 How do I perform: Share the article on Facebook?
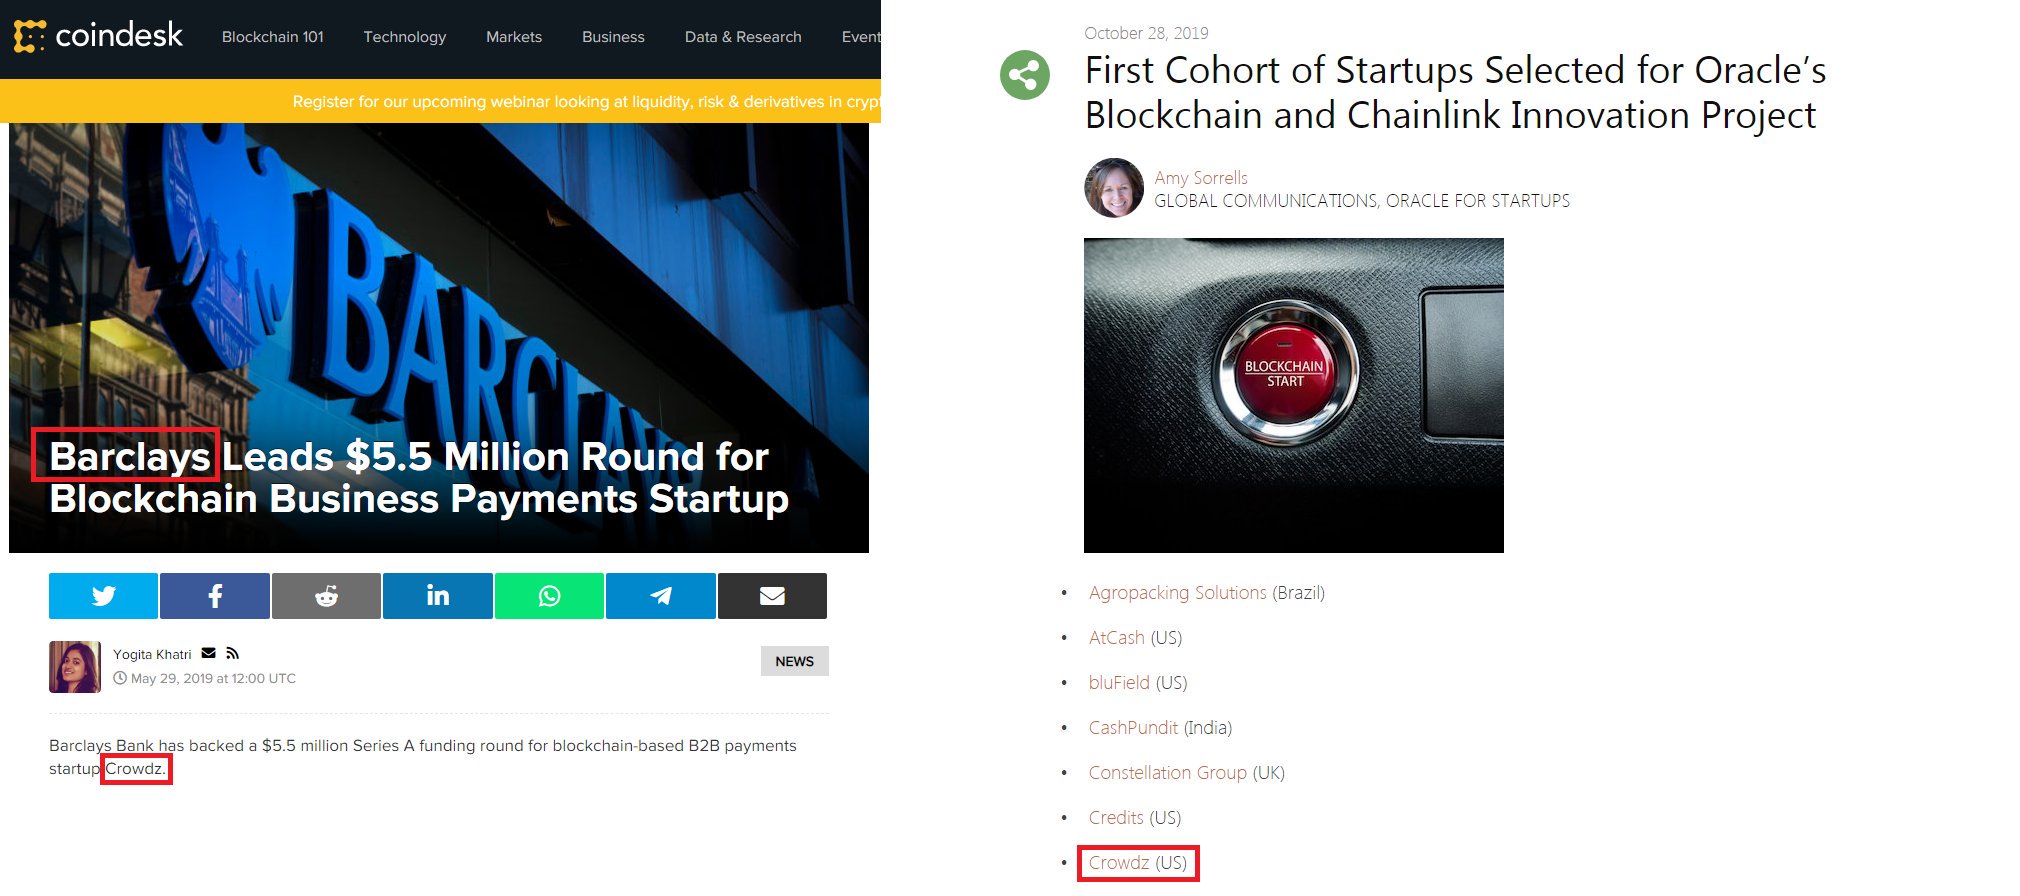(215, 596)
